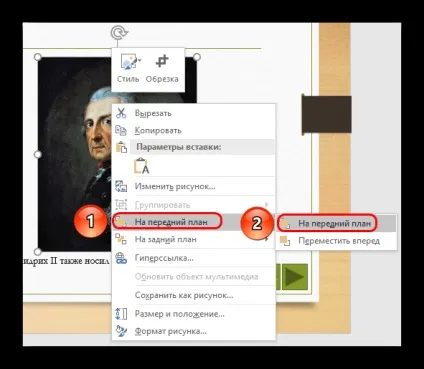The image size is (424, 369).
Task: Click the format picture icon
Action: coord(121,331)
